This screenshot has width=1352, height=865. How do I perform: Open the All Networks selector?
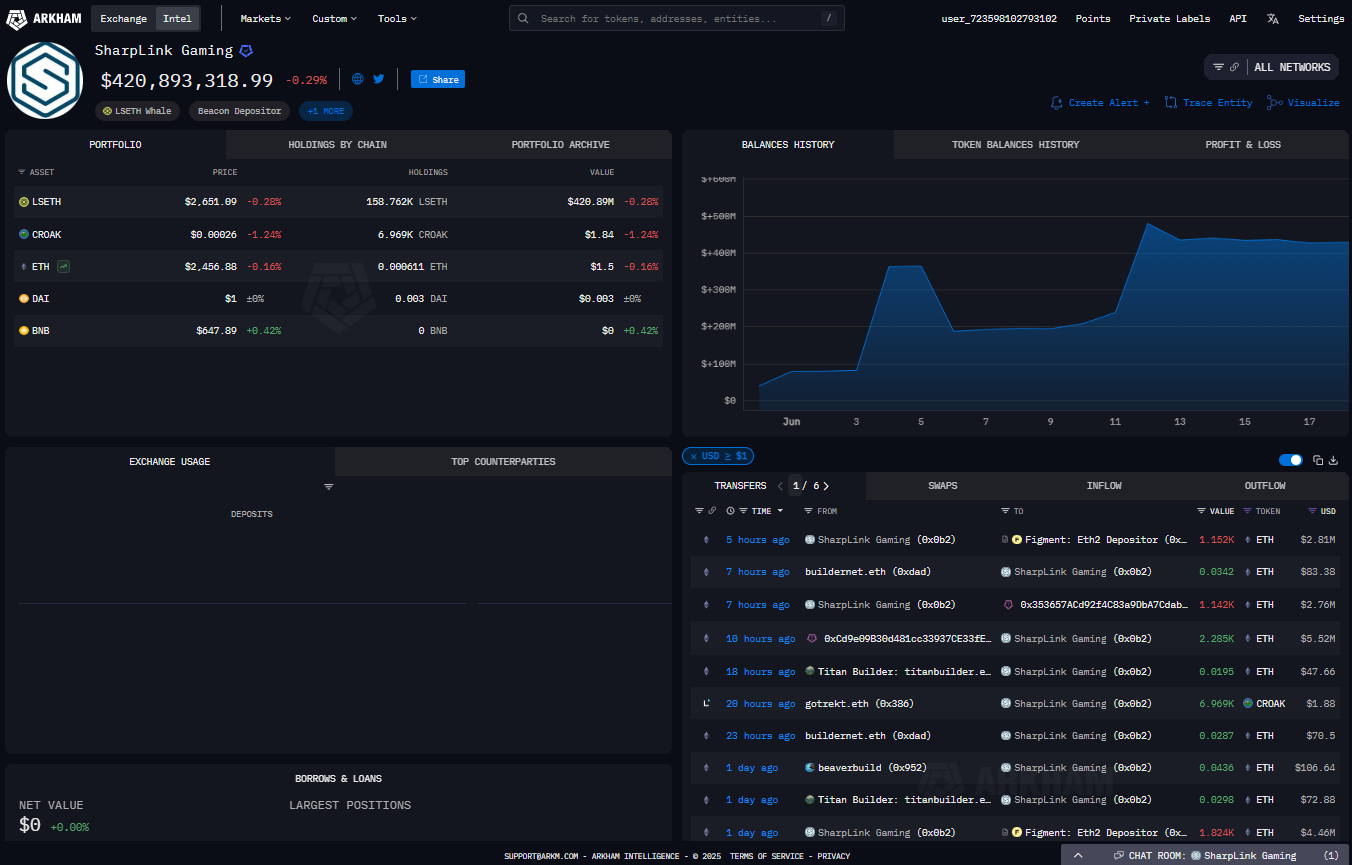pyautogui.click(x=1292, y=67)
